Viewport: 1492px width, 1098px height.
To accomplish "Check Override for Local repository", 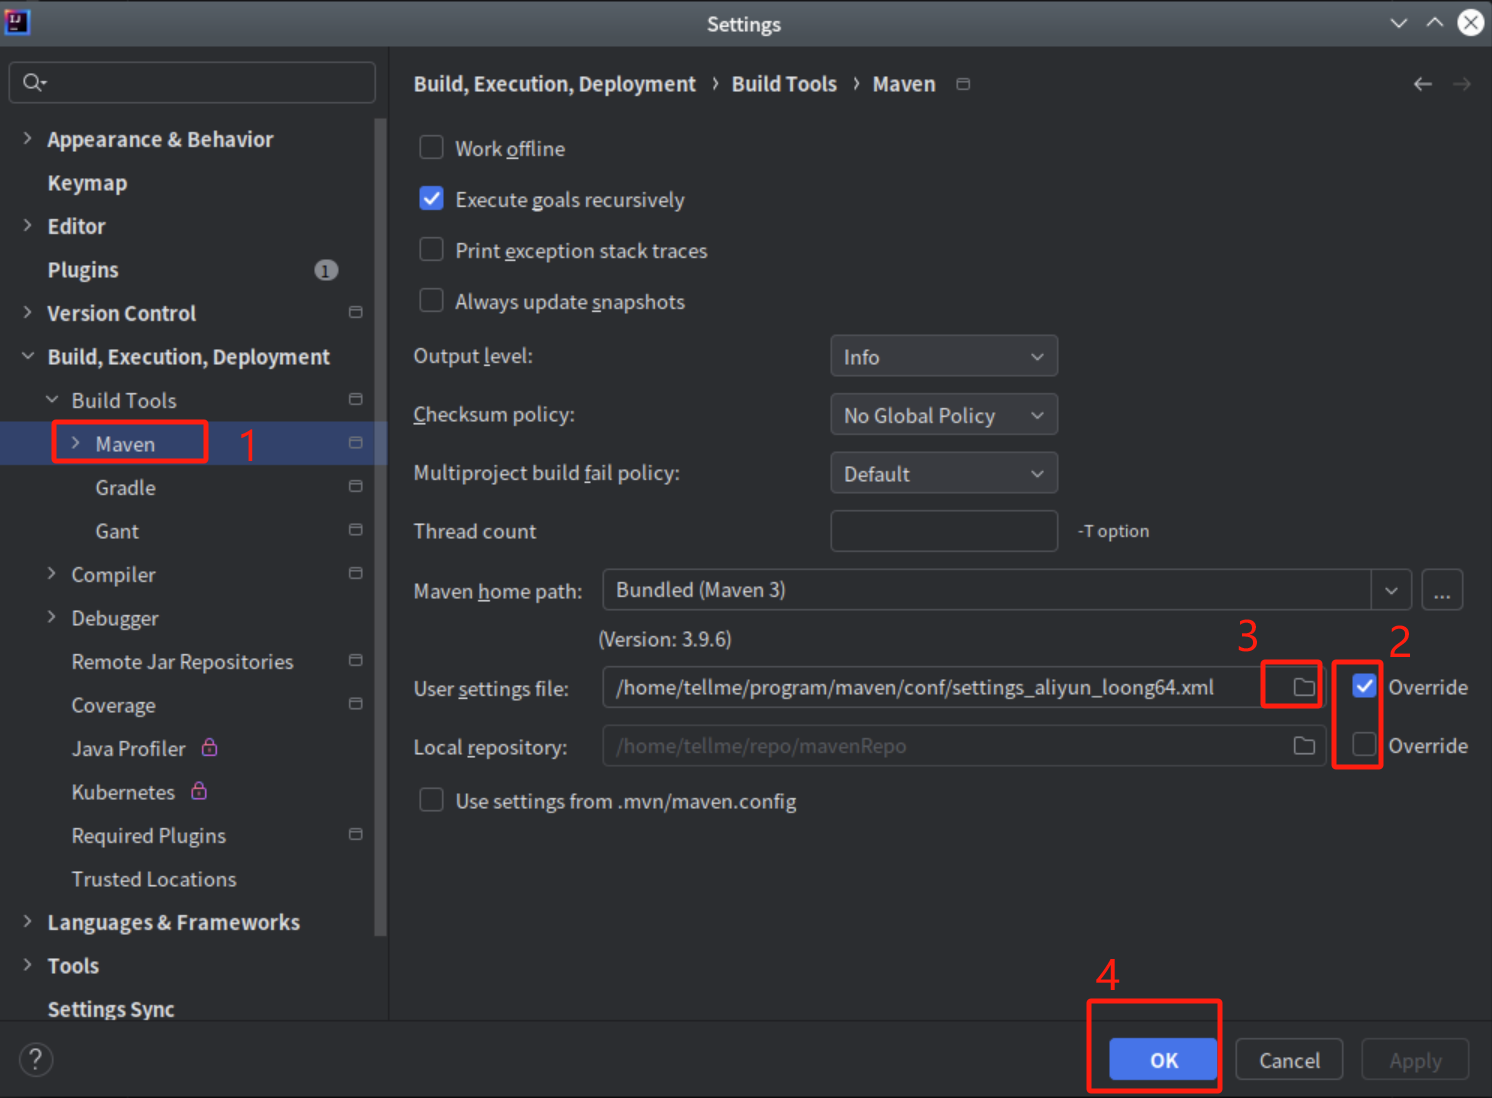I will 1364,745.
